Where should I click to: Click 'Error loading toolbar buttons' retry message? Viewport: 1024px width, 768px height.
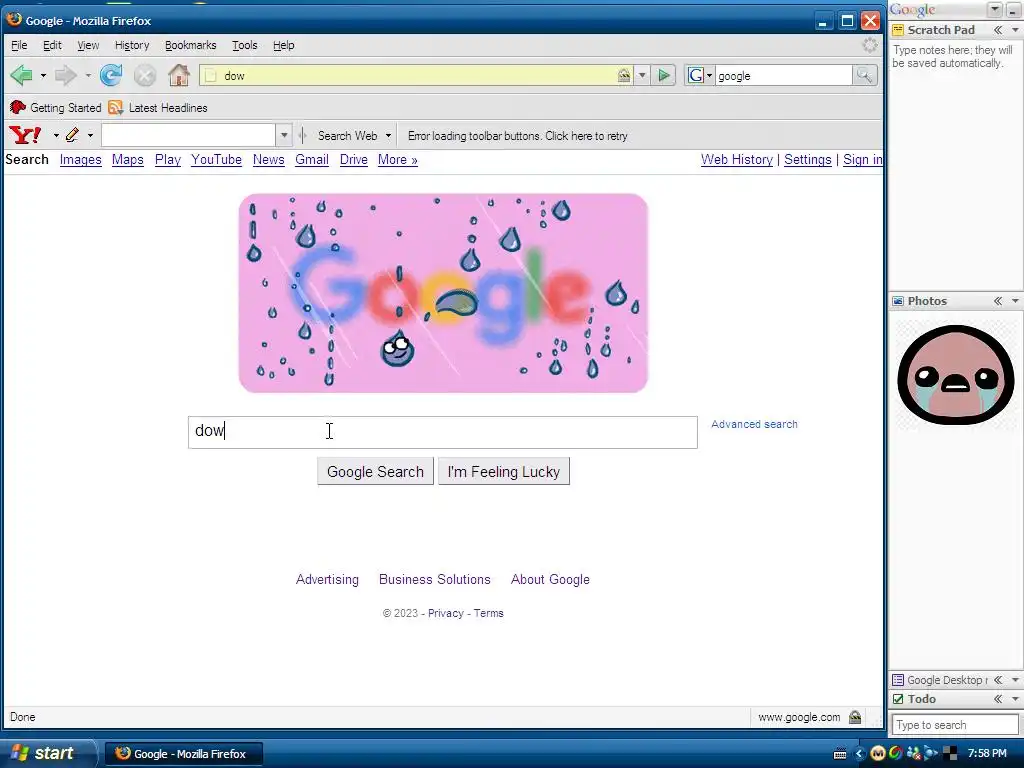pyautogui.click(x=518, y=136)
